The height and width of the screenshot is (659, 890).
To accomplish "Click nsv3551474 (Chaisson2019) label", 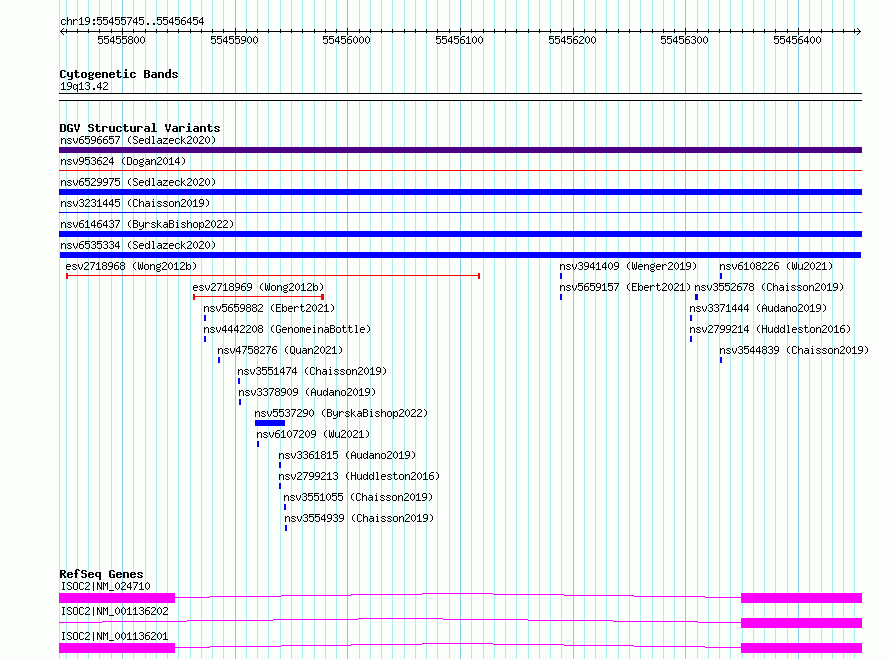I will click(x=312, y=371).
